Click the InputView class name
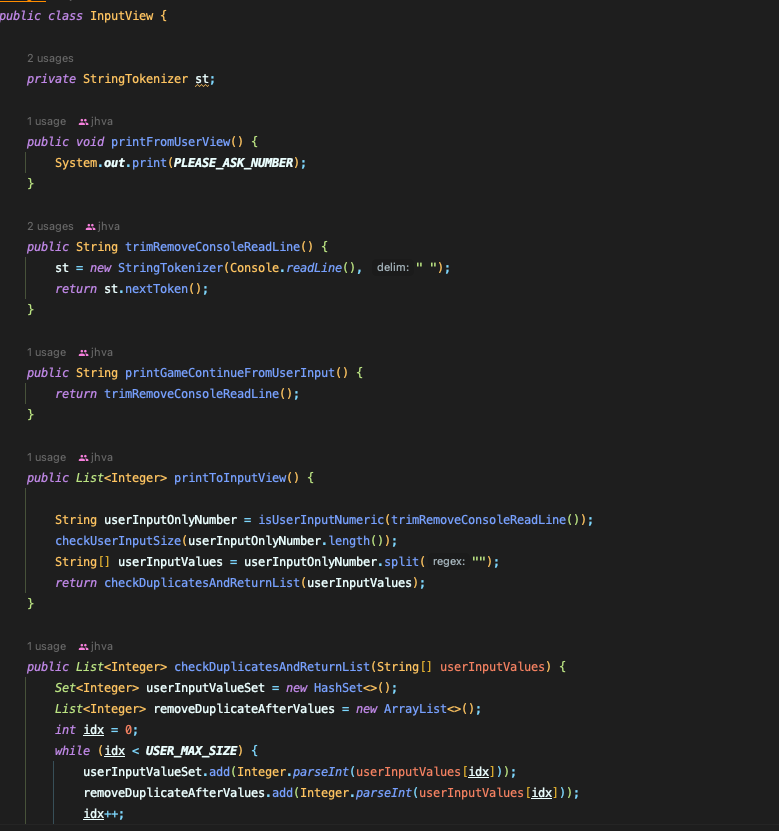Screen dimensions: 779x831 click(x=121, y=16)
